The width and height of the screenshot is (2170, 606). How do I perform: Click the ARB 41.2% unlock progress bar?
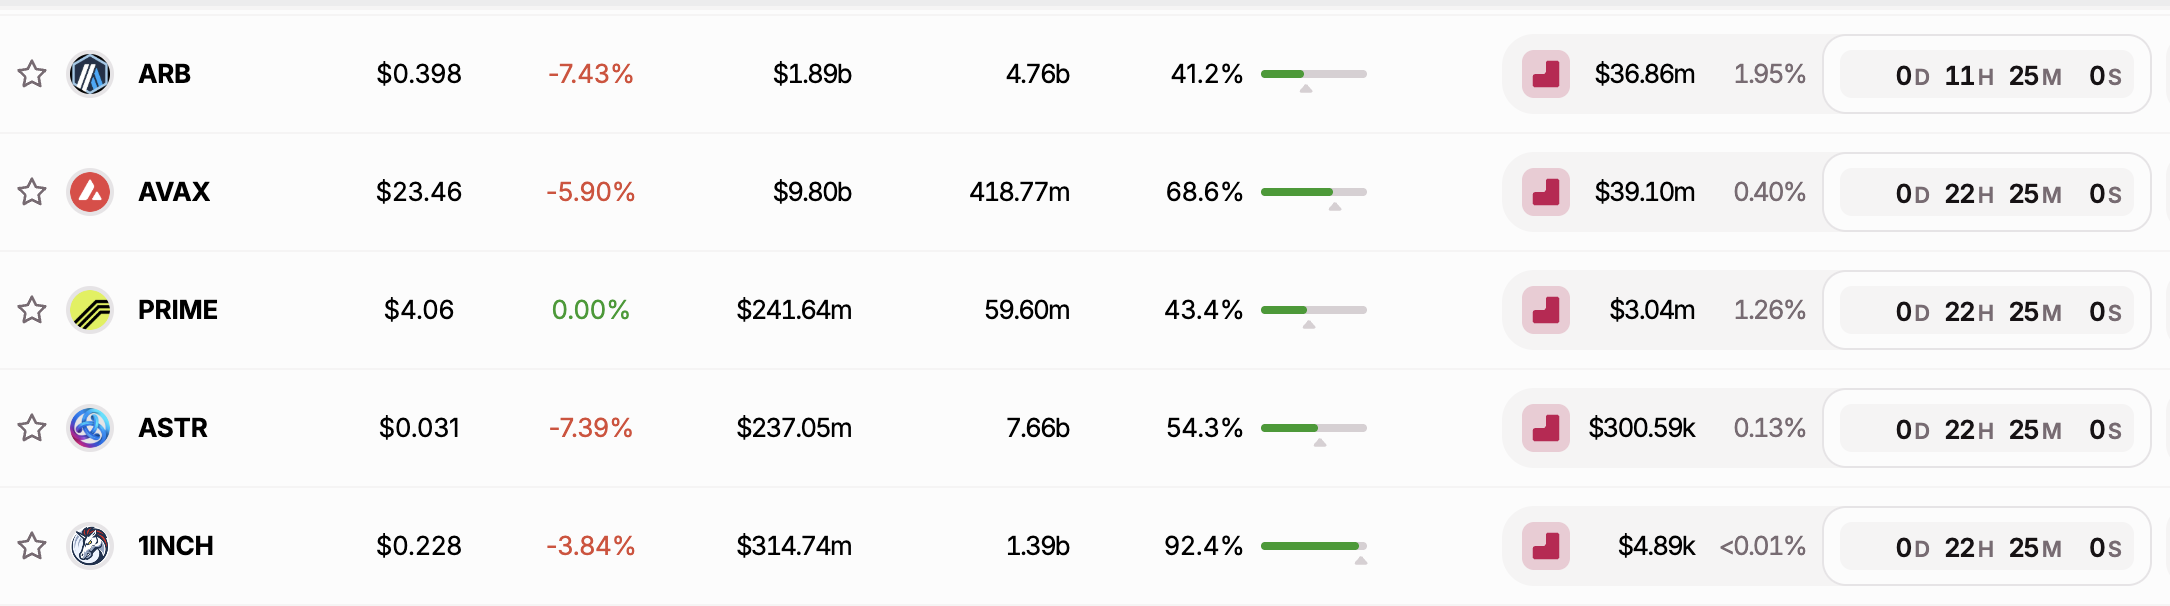(1314, 74)
